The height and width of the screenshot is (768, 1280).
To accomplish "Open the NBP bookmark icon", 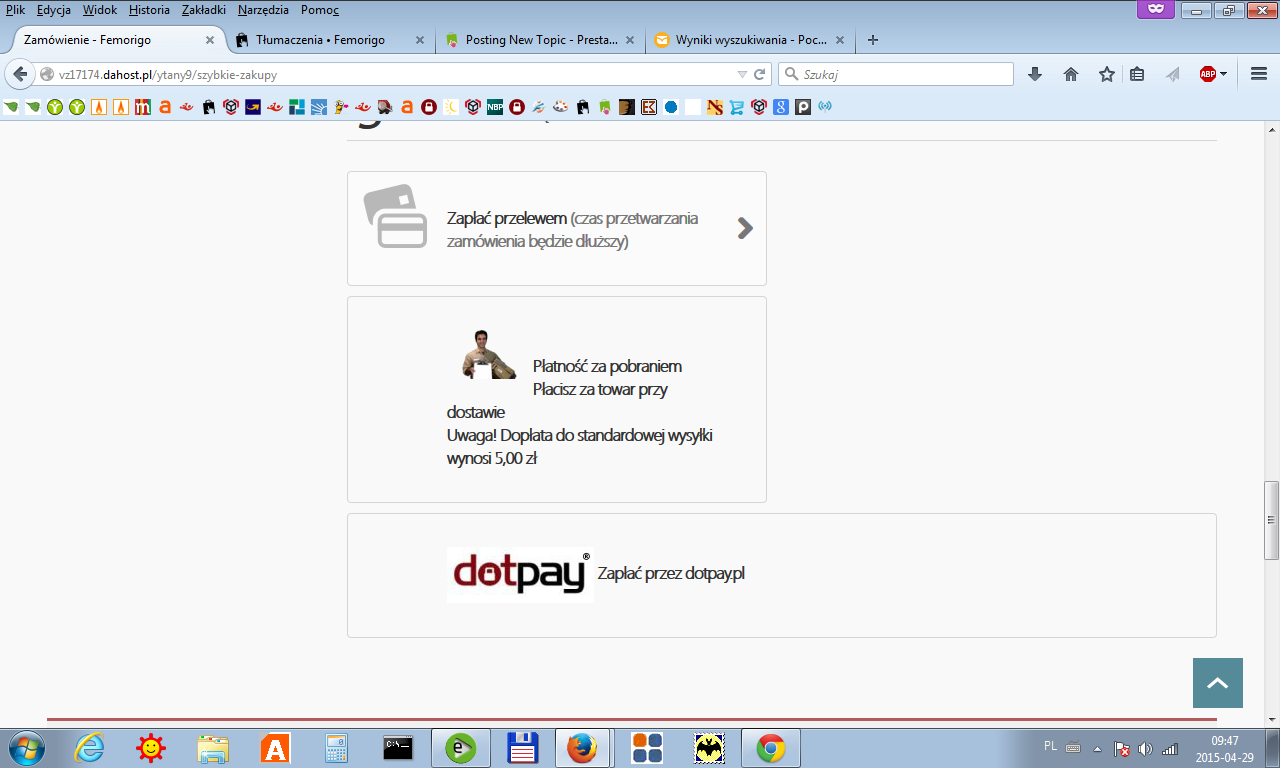I will [x=495, y=107].
